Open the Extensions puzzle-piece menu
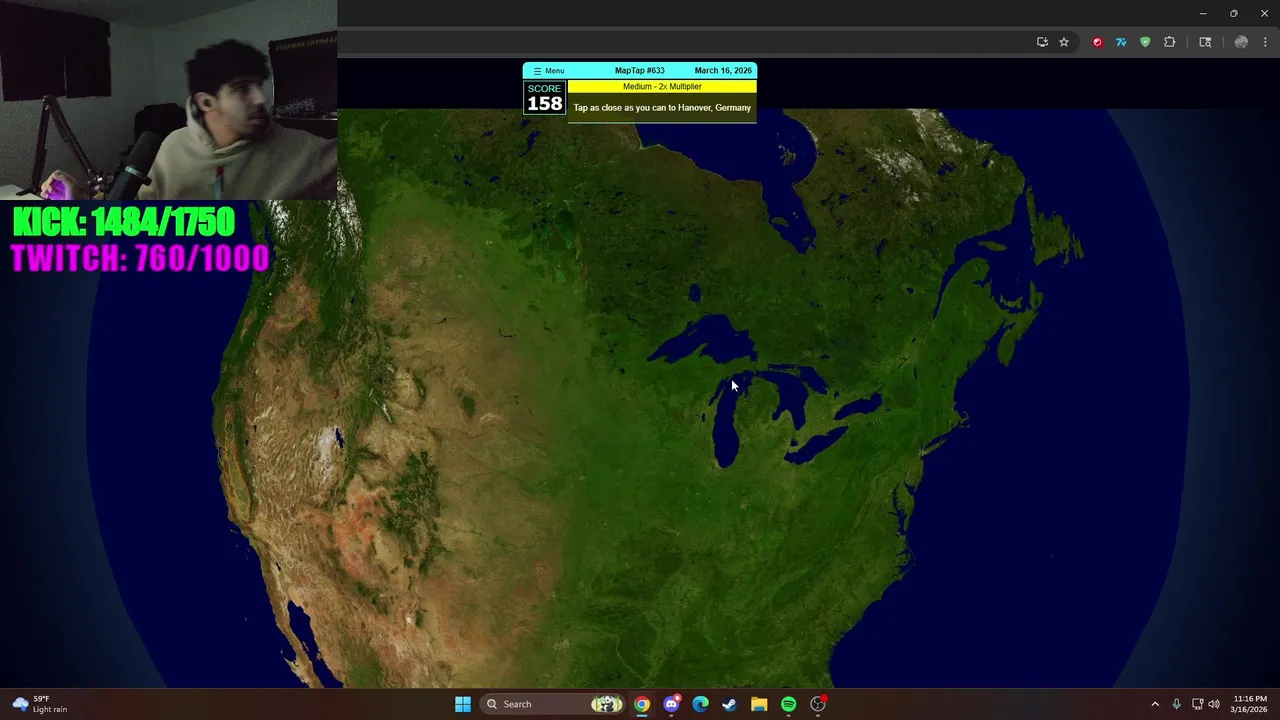This screenshot has width=1280, height=720. coord(1169,42)
